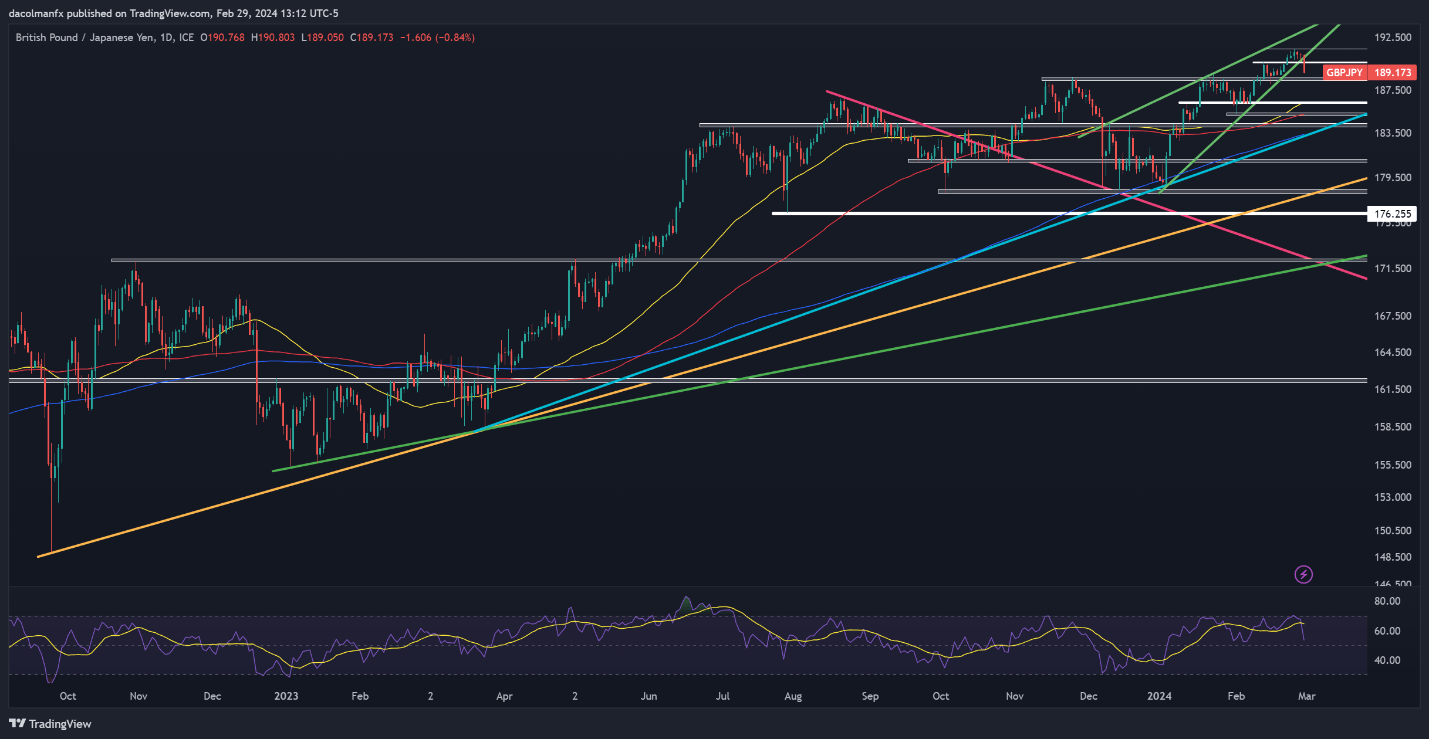The image size is (1429, 739).
Task: Click the Mar label on the time axis
Action: click(1308, 695)
